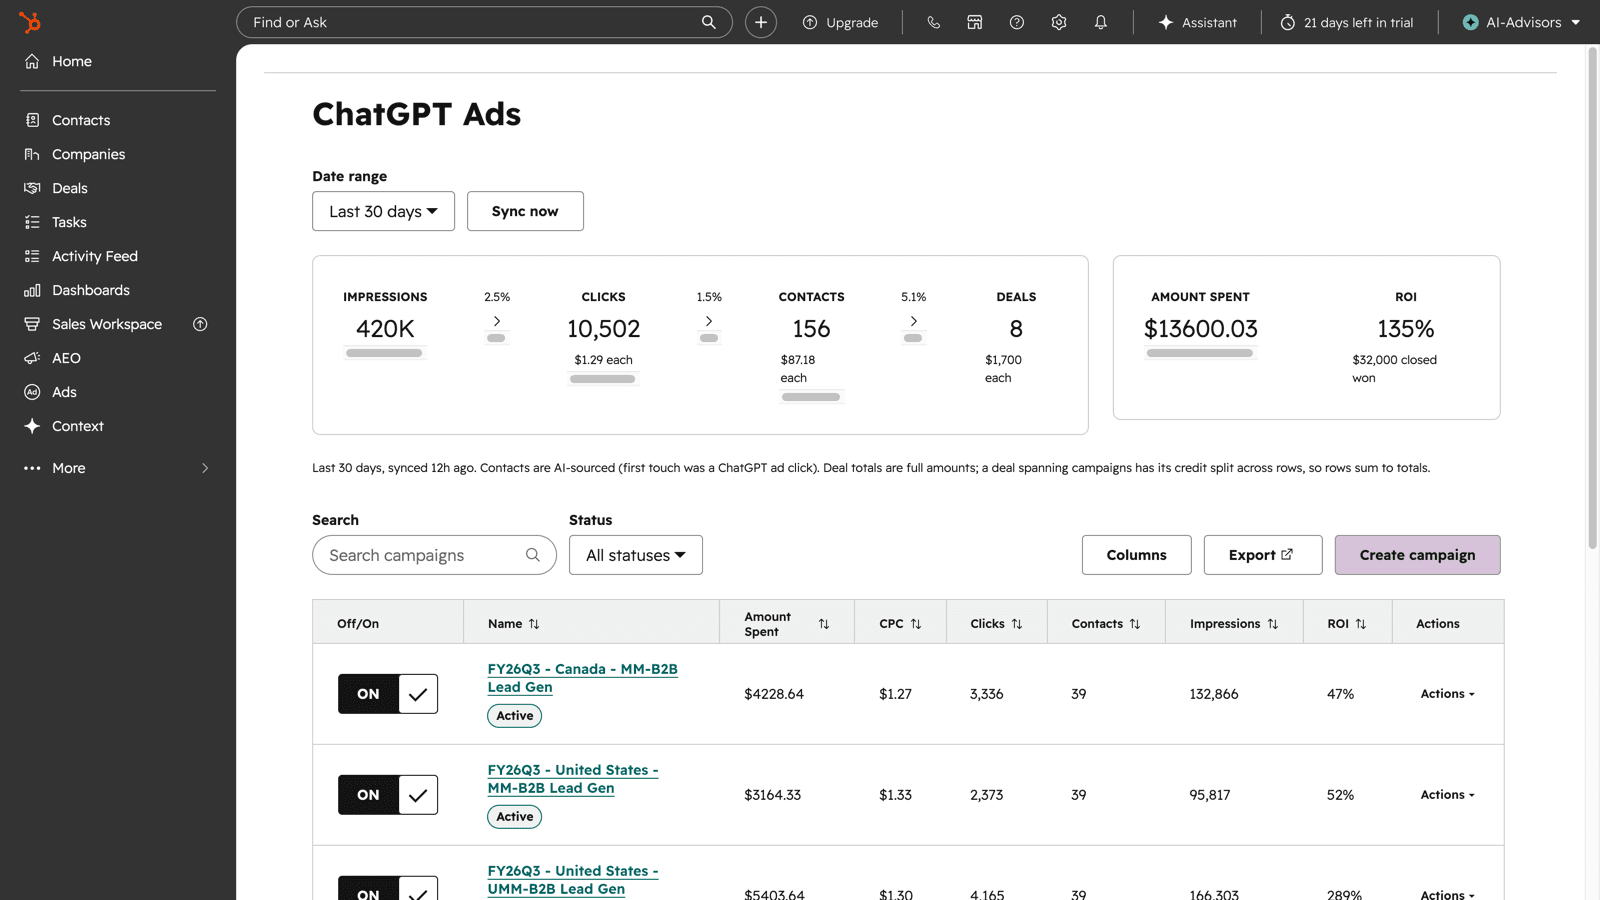This screenshot has height=900, width=1600.
Task: Click the Upgrade arrow icon
Action: pyautogui.click(x=810, y=22)
